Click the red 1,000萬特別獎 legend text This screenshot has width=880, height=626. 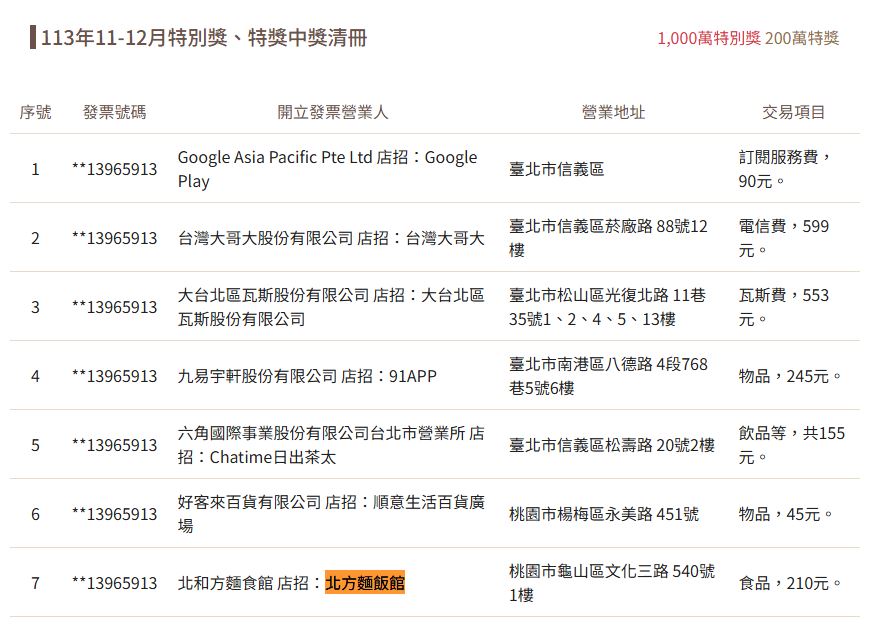(x=708, y=38)
